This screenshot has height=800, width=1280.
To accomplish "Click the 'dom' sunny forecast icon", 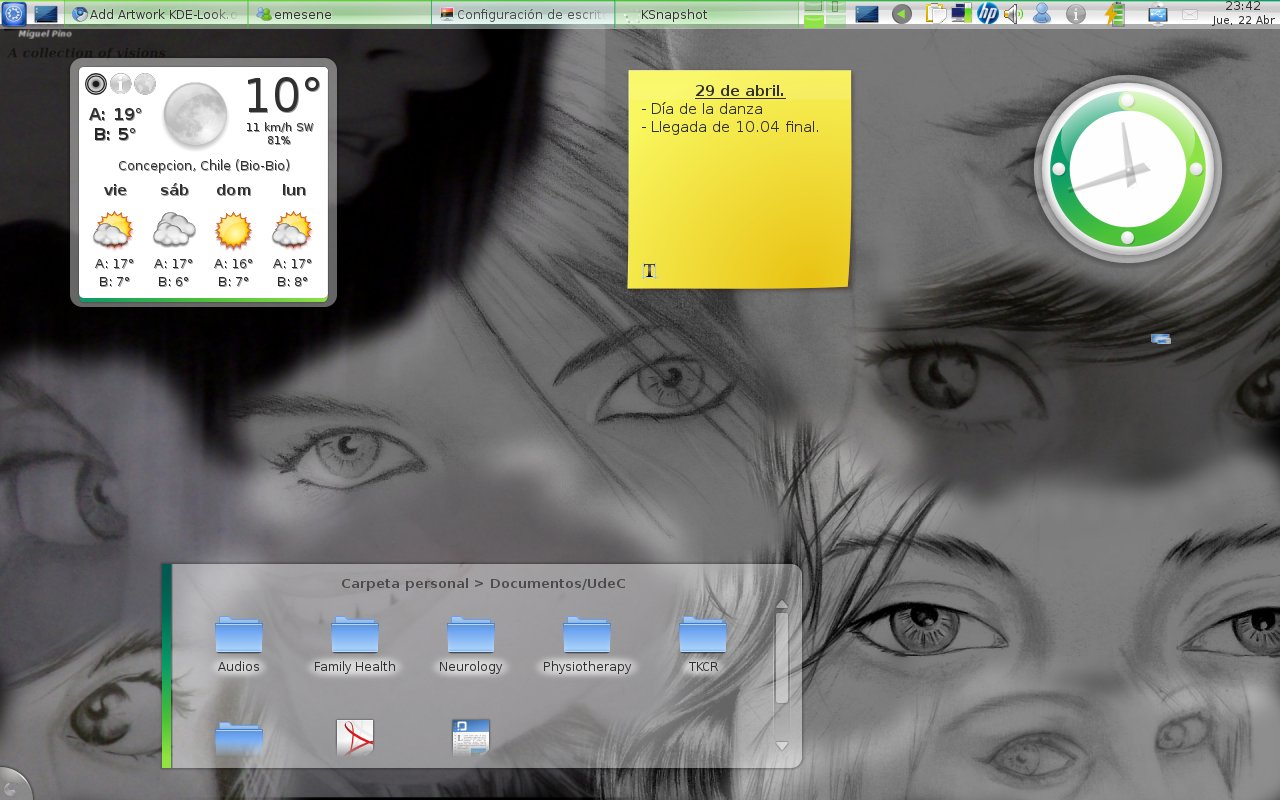I will click(233, 231).
